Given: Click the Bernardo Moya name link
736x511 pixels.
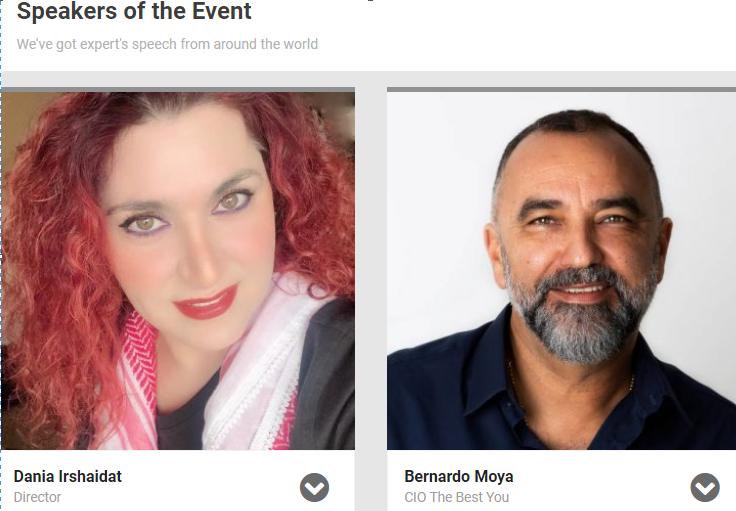Looking at the screenshot, I should [459, 476].
